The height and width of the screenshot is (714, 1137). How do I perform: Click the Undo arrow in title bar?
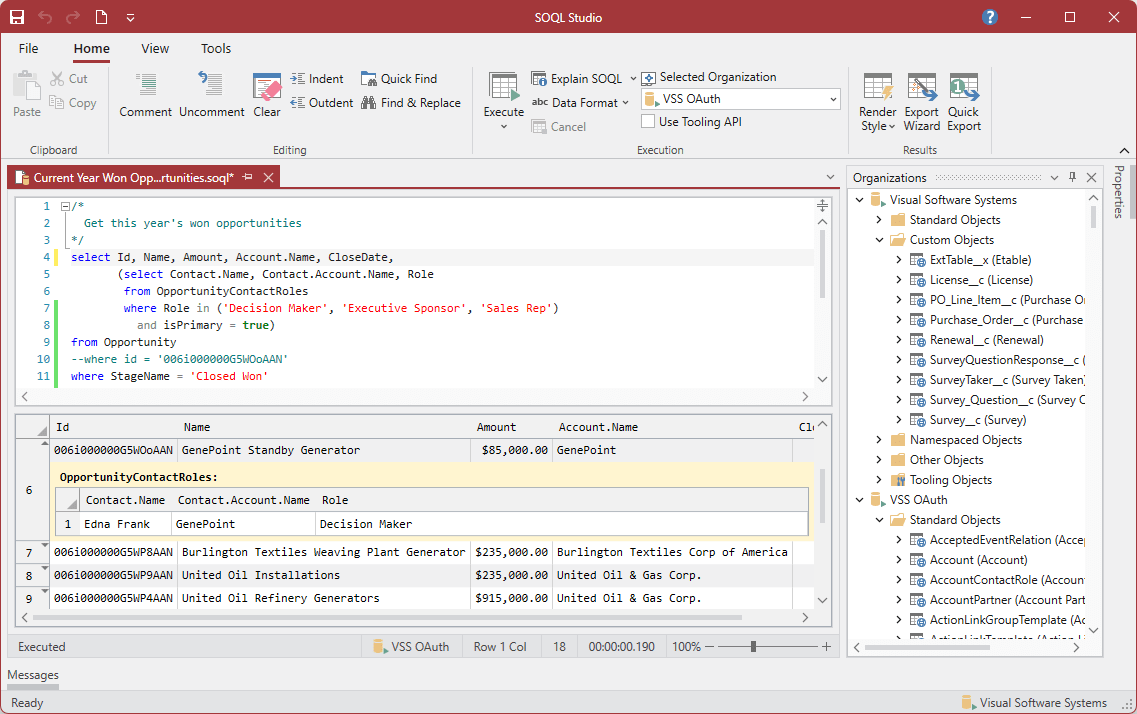click(45, 17)
